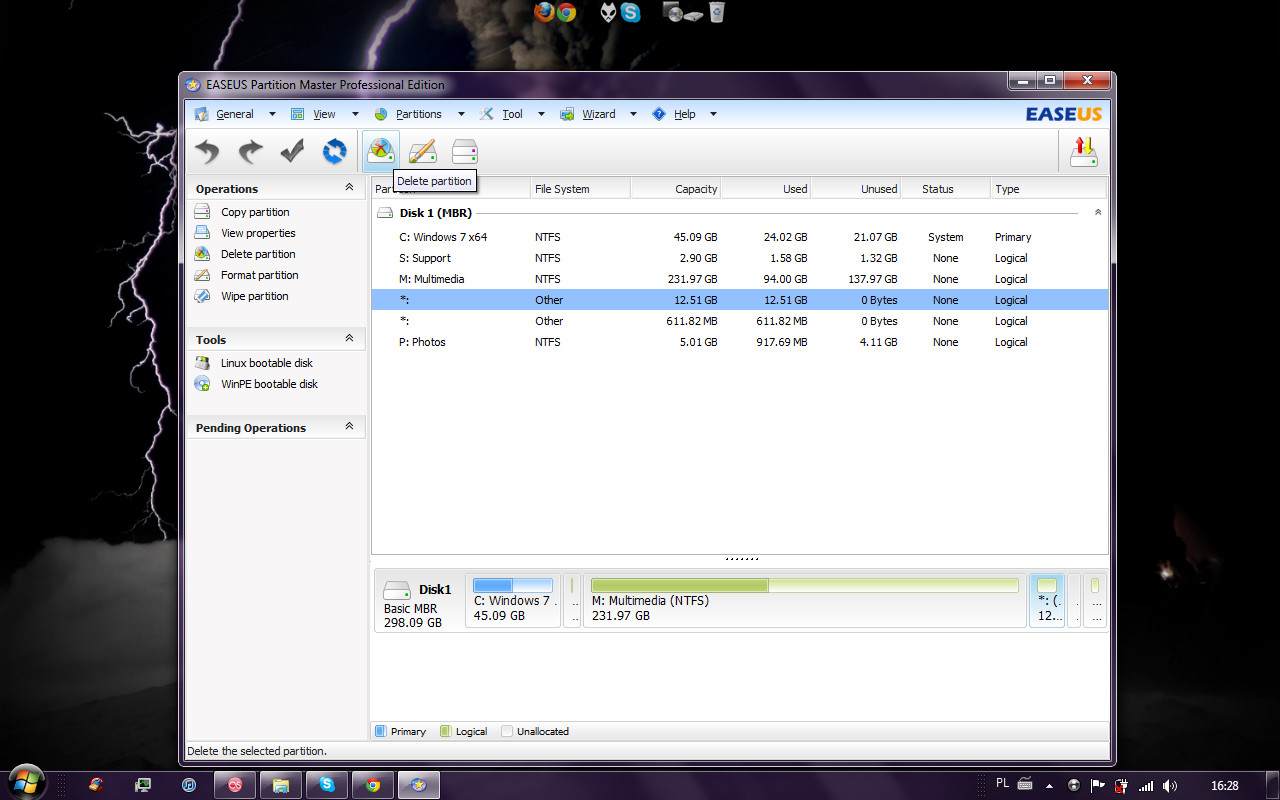Click the Undo arrow in the toolbar
Screen dimensions: 1280x800
point(207,152)
